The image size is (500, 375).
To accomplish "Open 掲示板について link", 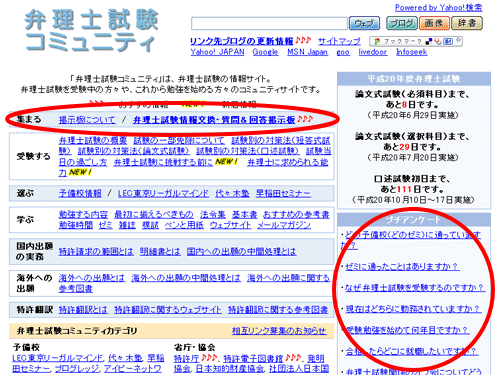I will tap(87, 120).
